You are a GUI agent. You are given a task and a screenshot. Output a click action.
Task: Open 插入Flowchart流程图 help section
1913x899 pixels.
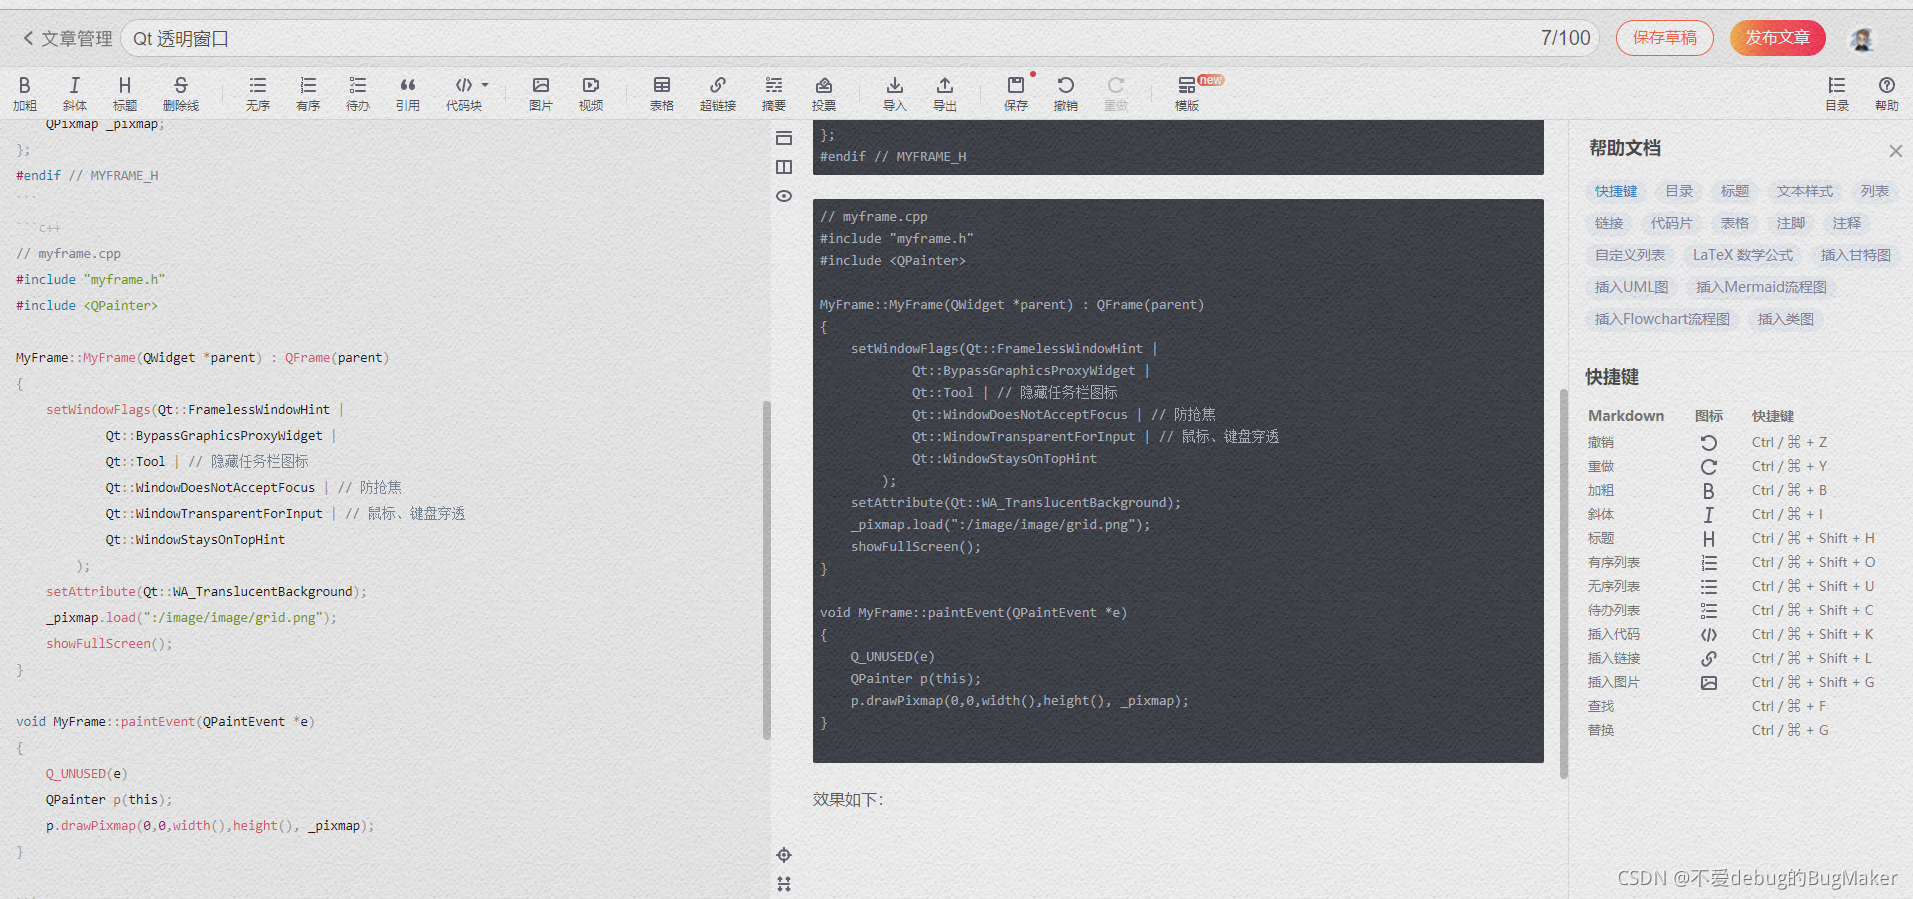pos(1662,319)
